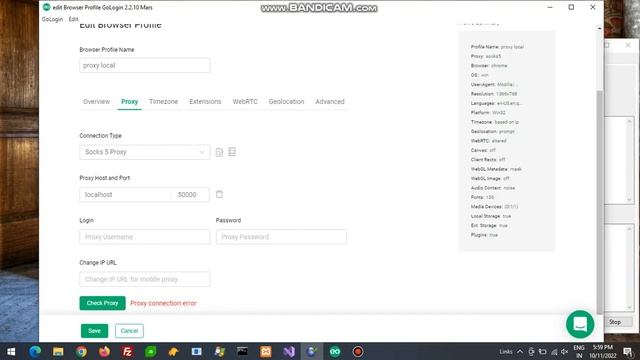
Task: Click the 'Proxy: socks5' summary row
Action: [486, 56]
